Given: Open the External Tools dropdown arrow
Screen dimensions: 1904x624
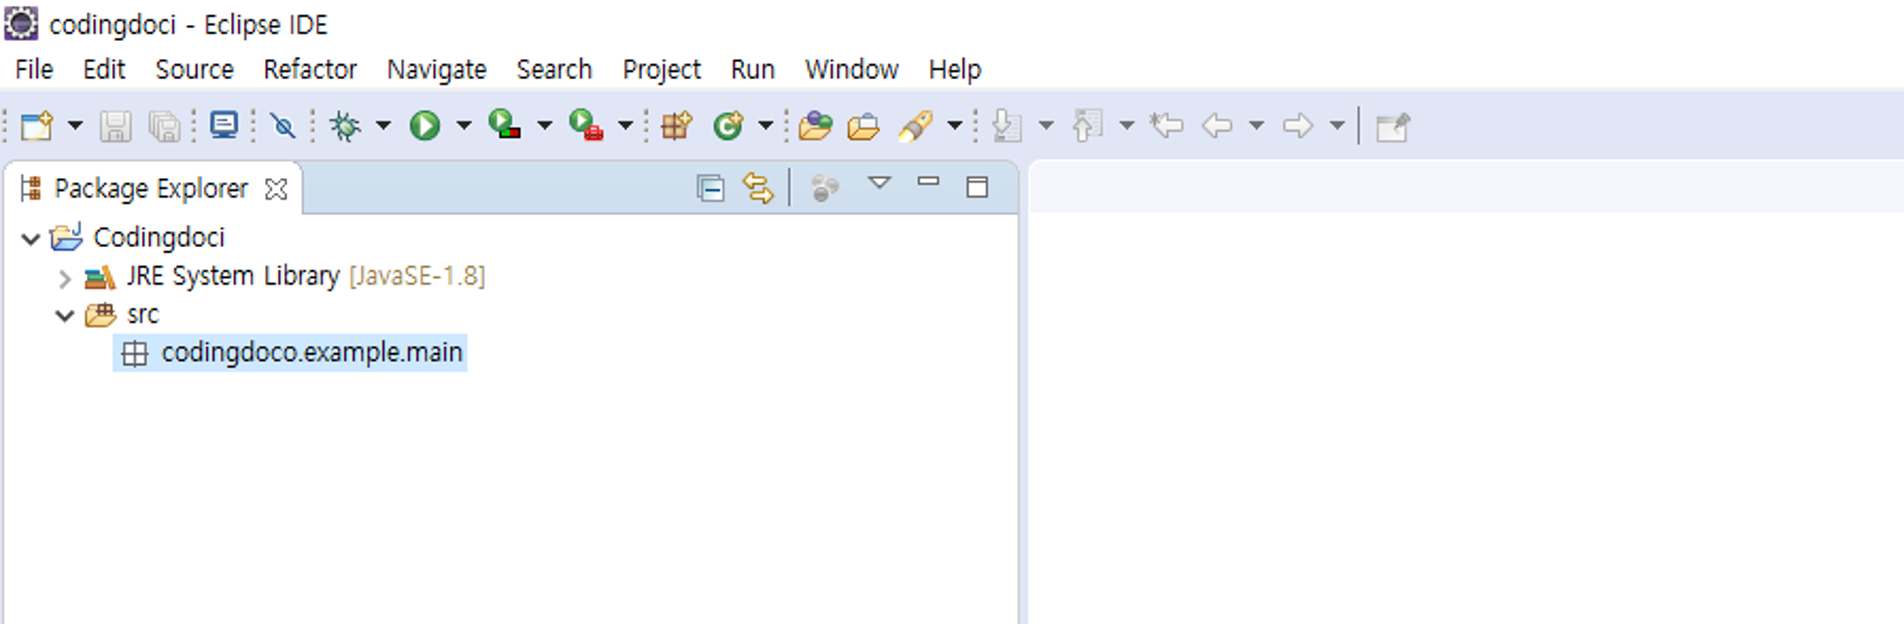Looking at the screenshot, I should 625,126.
